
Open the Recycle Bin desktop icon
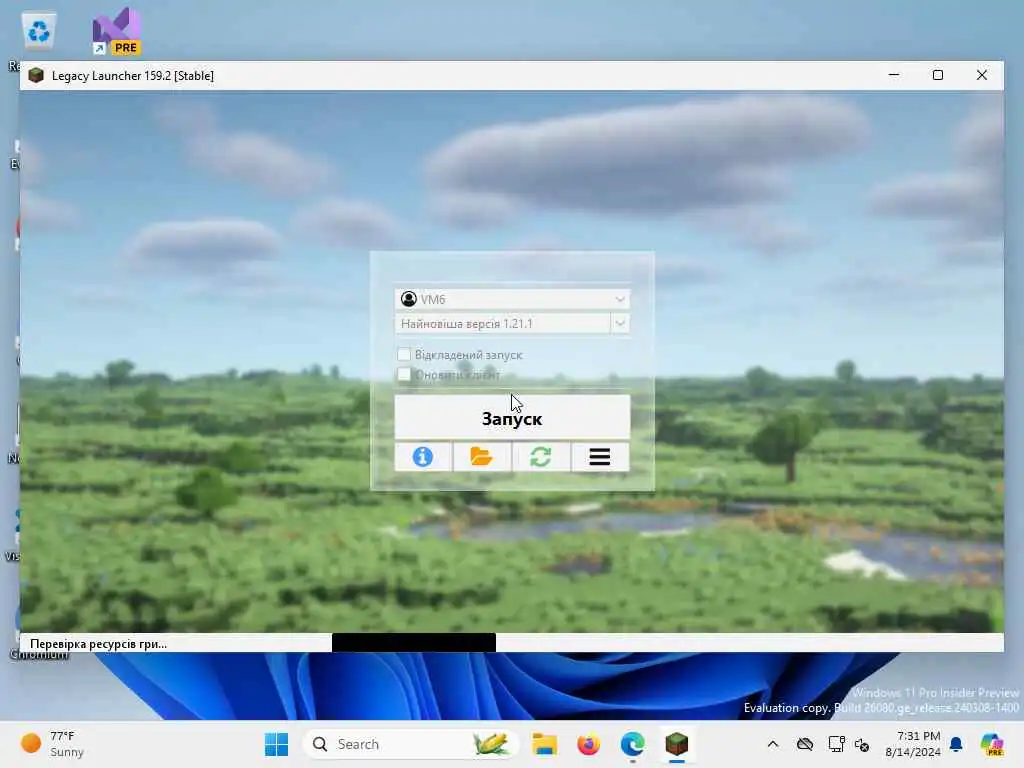(39, 31)
